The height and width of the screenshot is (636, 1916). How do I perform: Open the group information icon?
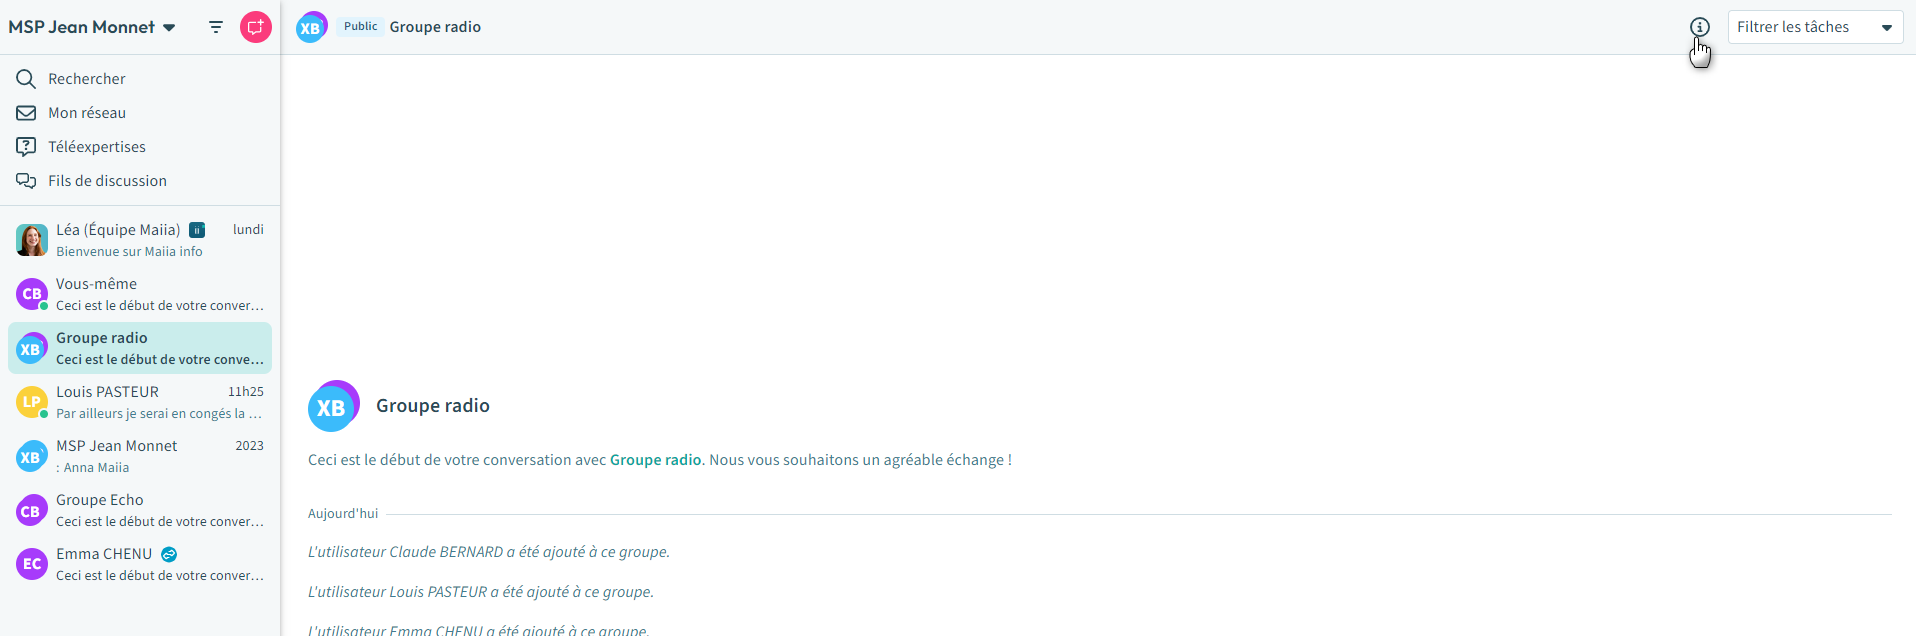click(x=1699, y=27)
